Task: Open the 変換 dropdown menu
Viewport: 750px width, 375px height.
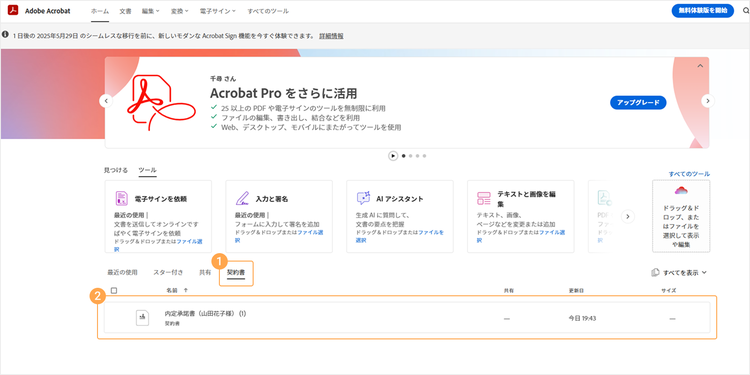Action: coord(179,11)
